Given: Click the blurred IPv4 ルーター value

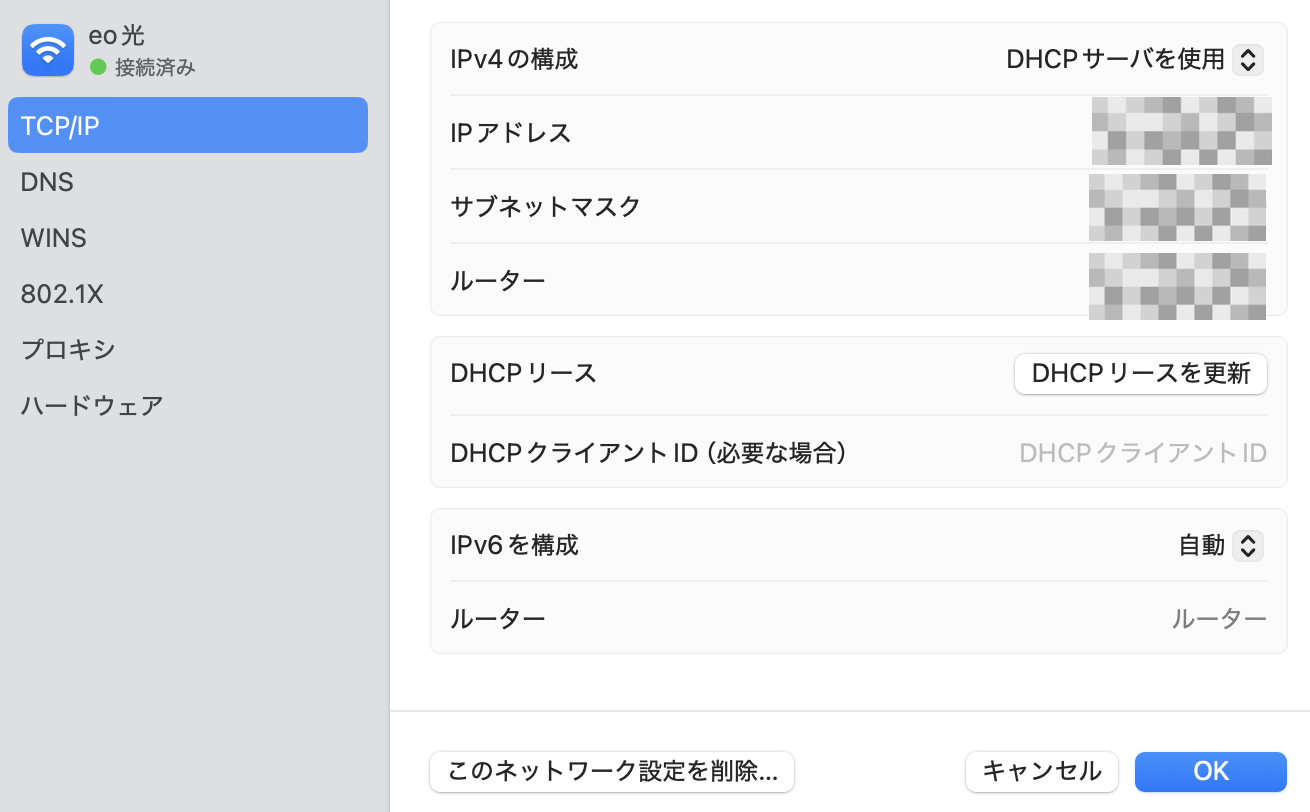Looking at the screenshot, I should tap(1177, 284).
